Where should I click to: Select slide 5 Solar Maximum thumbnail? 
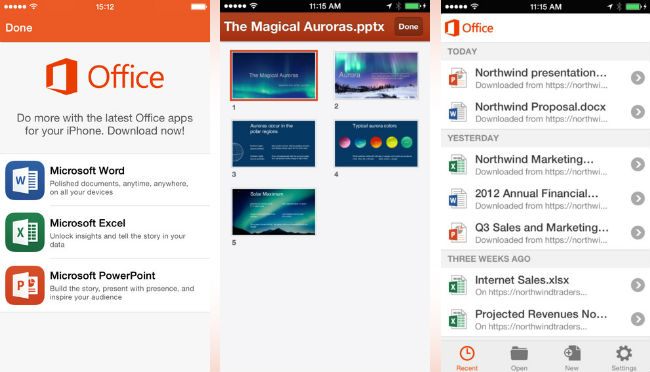(x=274, y=212)
